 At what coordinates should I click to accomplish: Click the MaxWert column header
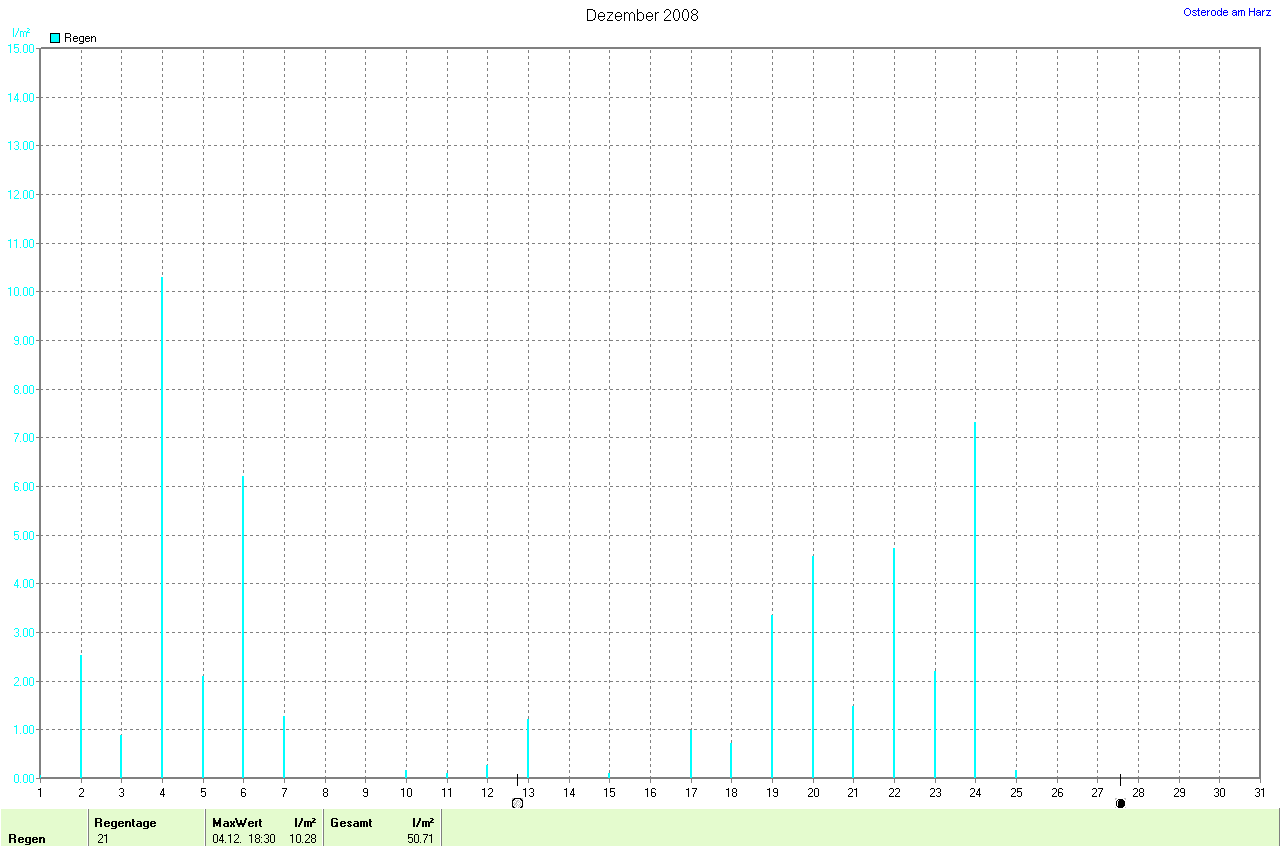[x=237, y=822]
